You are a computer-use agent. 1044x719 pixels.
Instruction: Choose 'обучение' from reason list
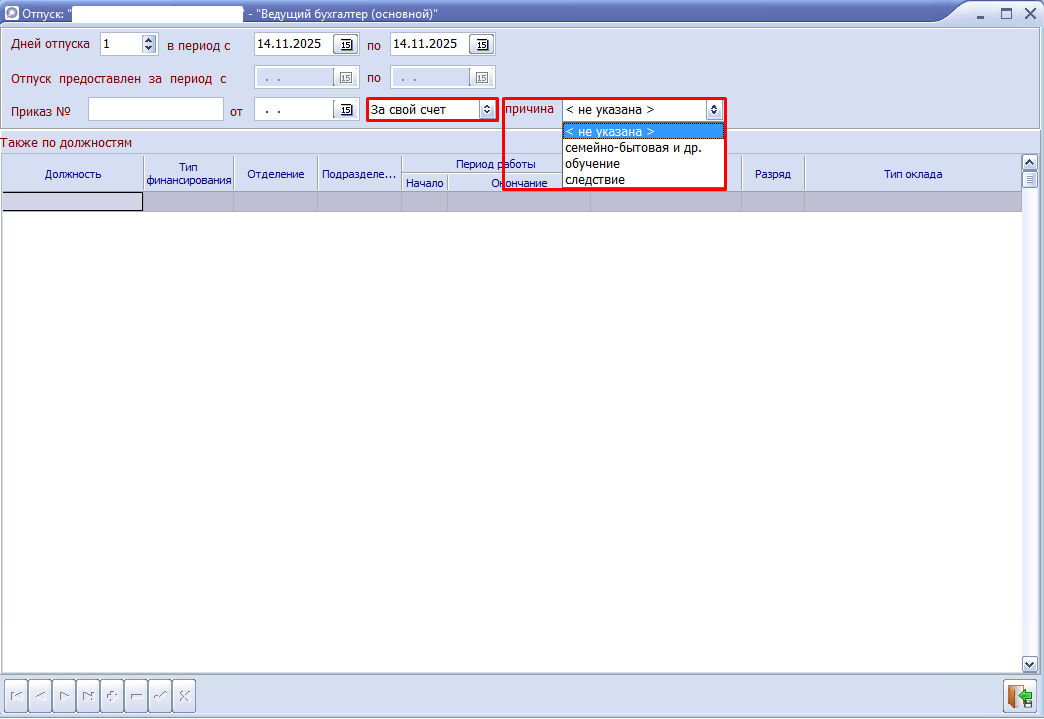pyautogui.click(x=593, y=164)
